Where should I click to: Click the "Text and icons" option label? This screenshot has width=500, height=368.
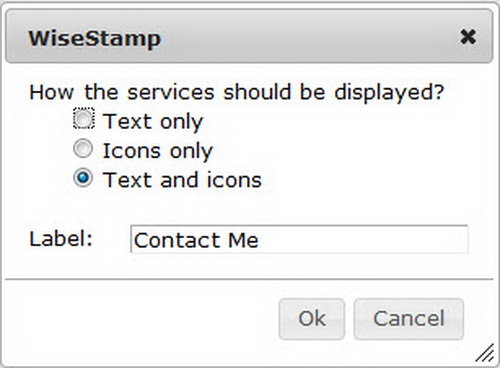(182, 180)
